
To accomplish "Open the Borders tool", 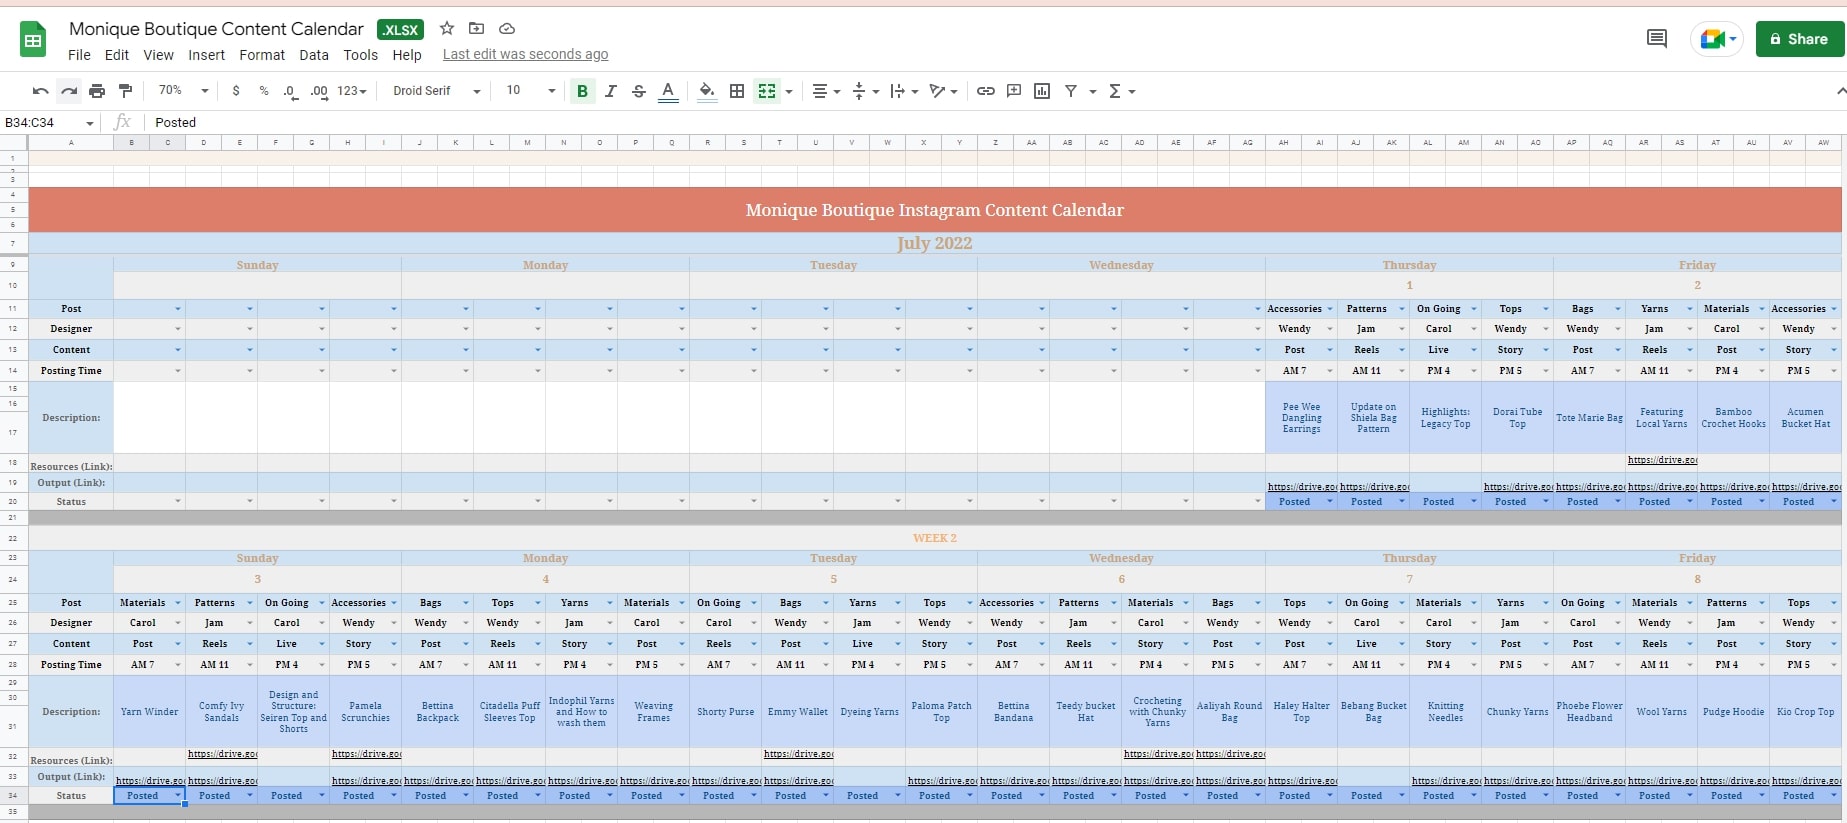I will (737, 91).
